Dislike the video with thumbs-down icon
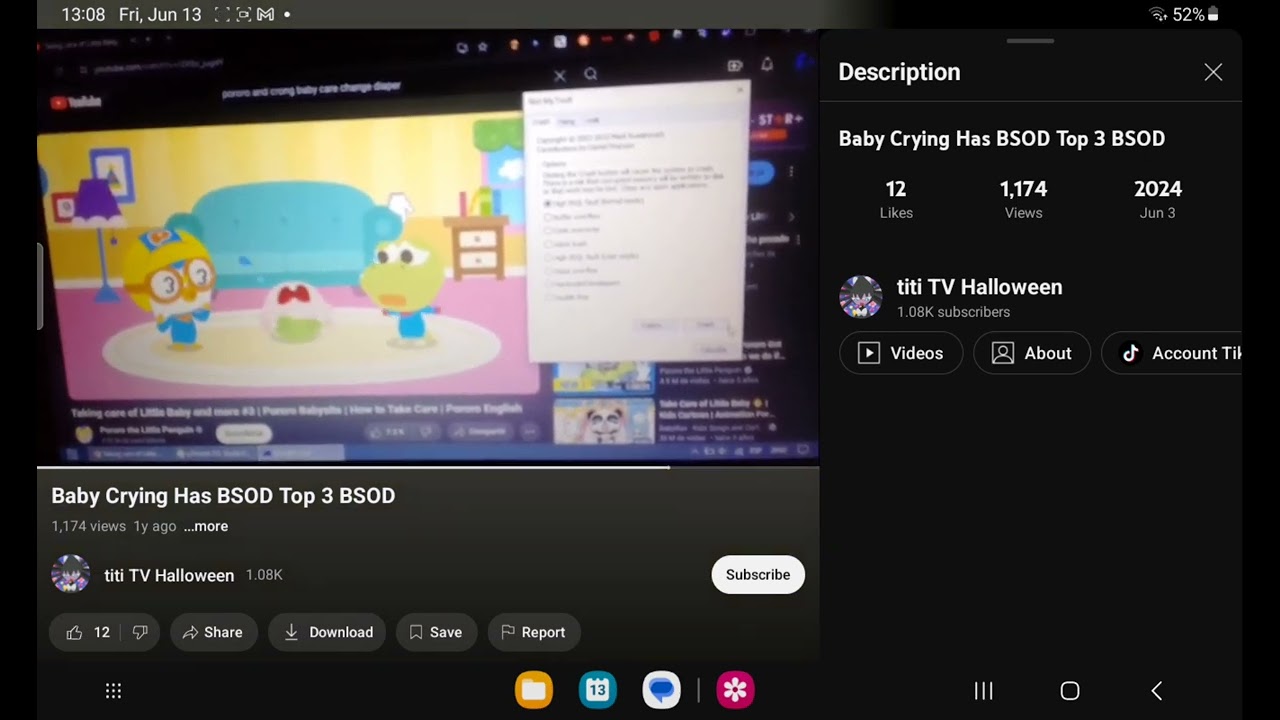 click(140, 632)
